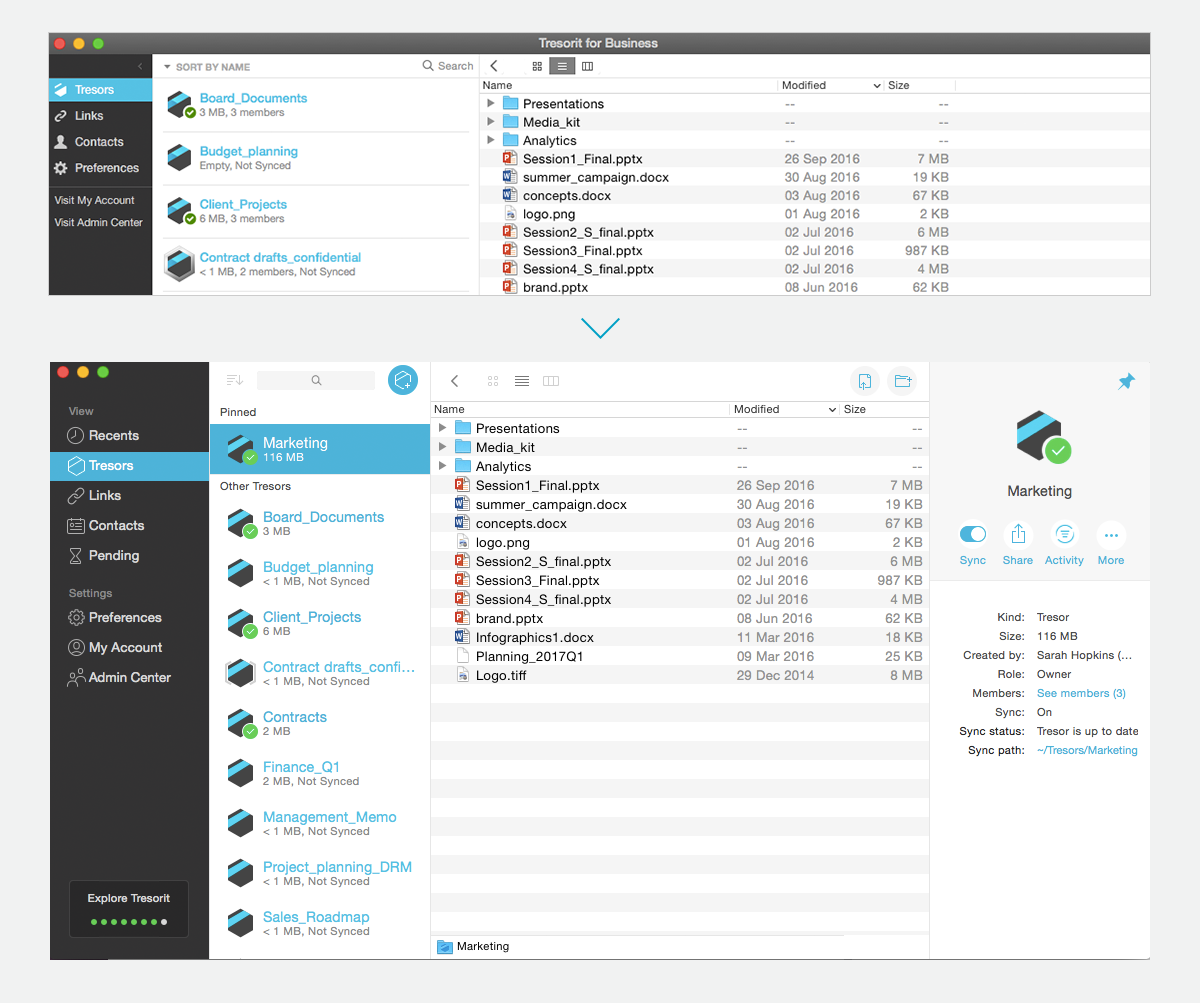Collapse the upper window sidebar with its chevron
The width and height of the screenshot is (1200, 1003).
[140, 66]
